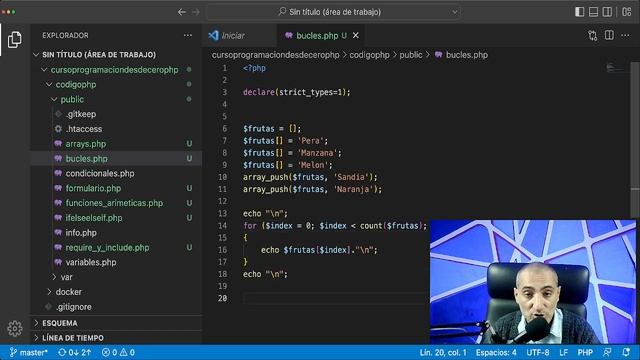The width and height of the screenshot is (640, 360).
Task: Open the .gitignore file
Action: [x=74, y=307]
